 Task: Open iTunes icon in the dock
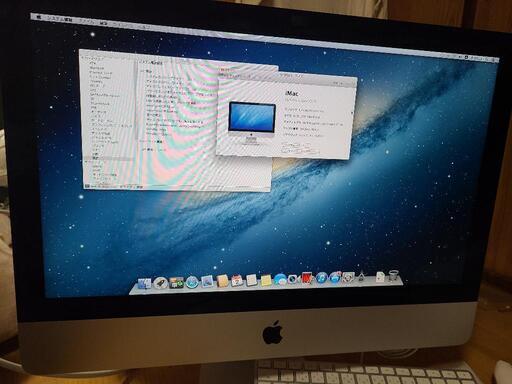pyautogui.click(x=321, y=278)
